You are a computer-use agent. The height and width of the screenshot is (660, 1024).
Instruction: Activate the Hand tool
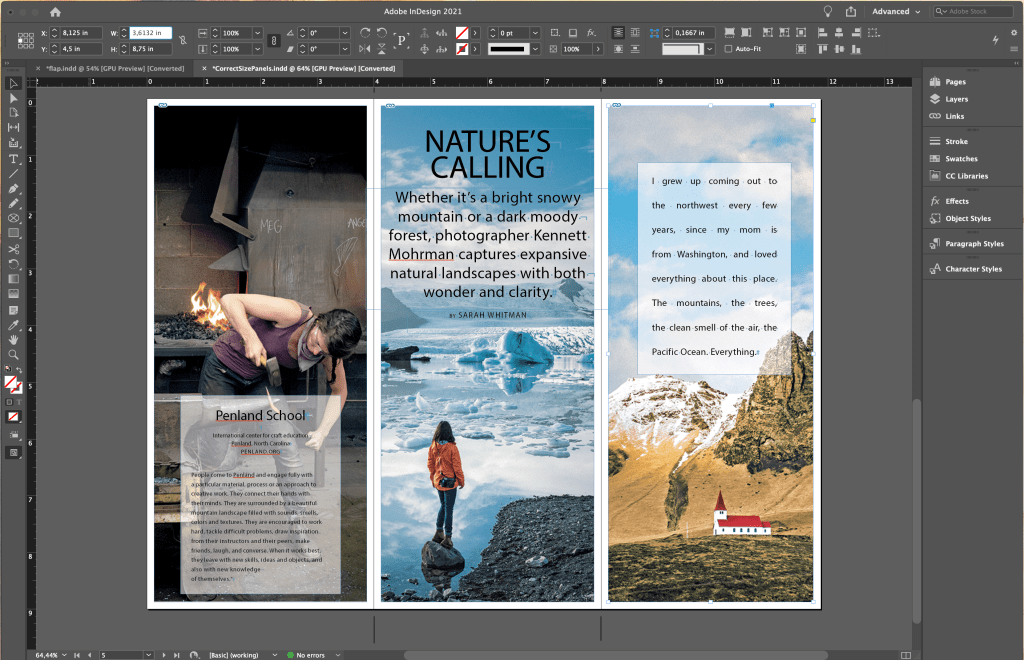coord(14,340)
